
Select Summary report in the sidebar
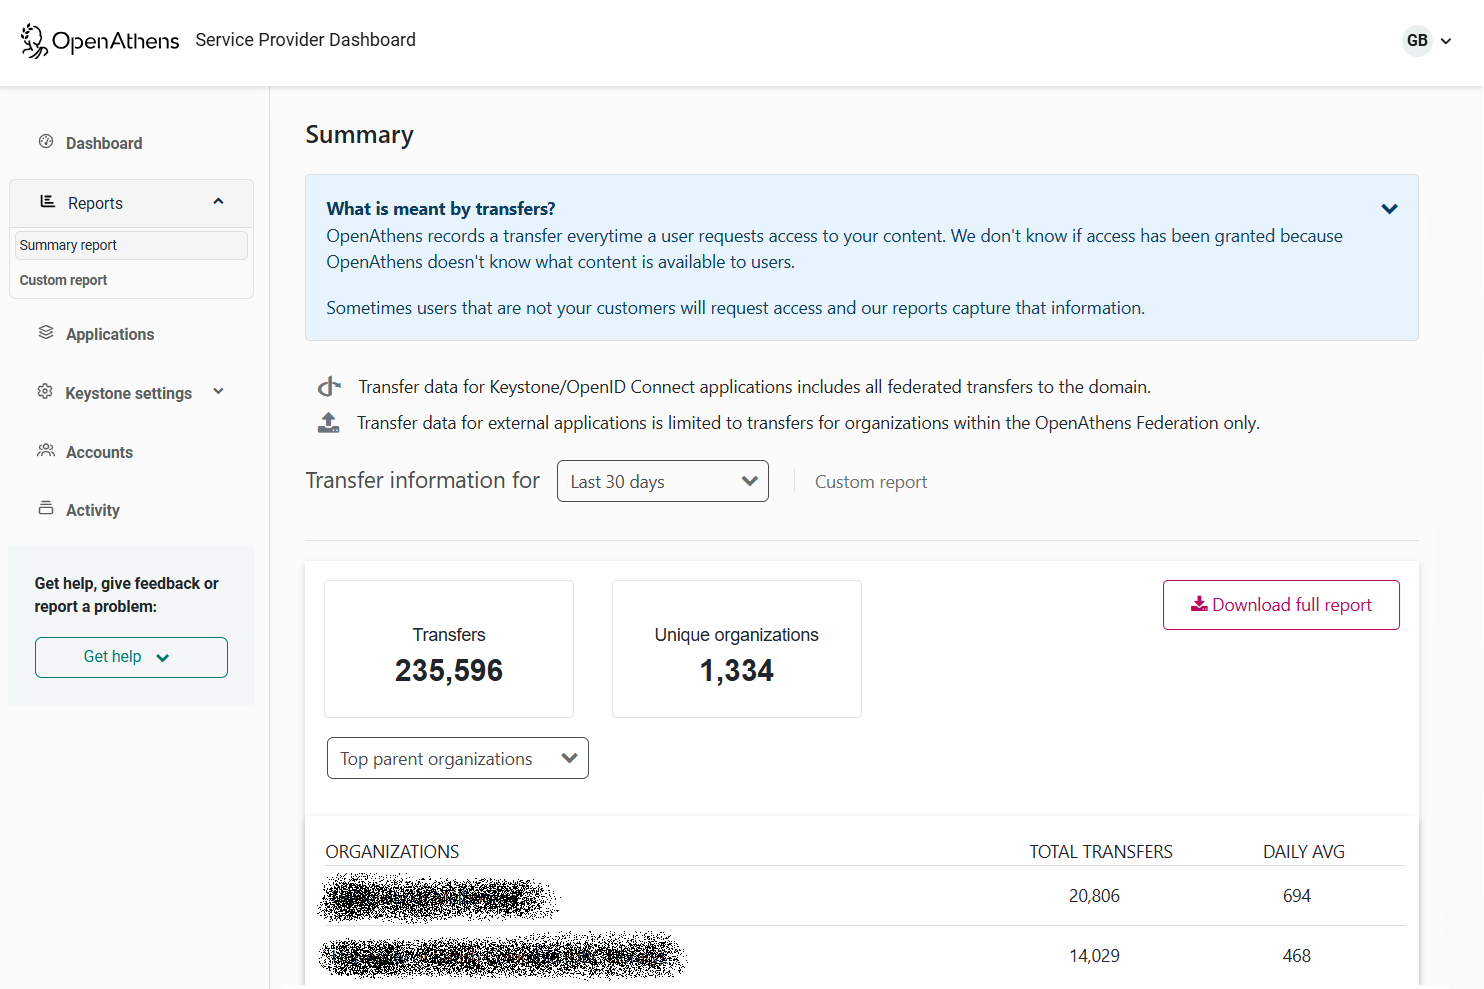tap(68, 245)
